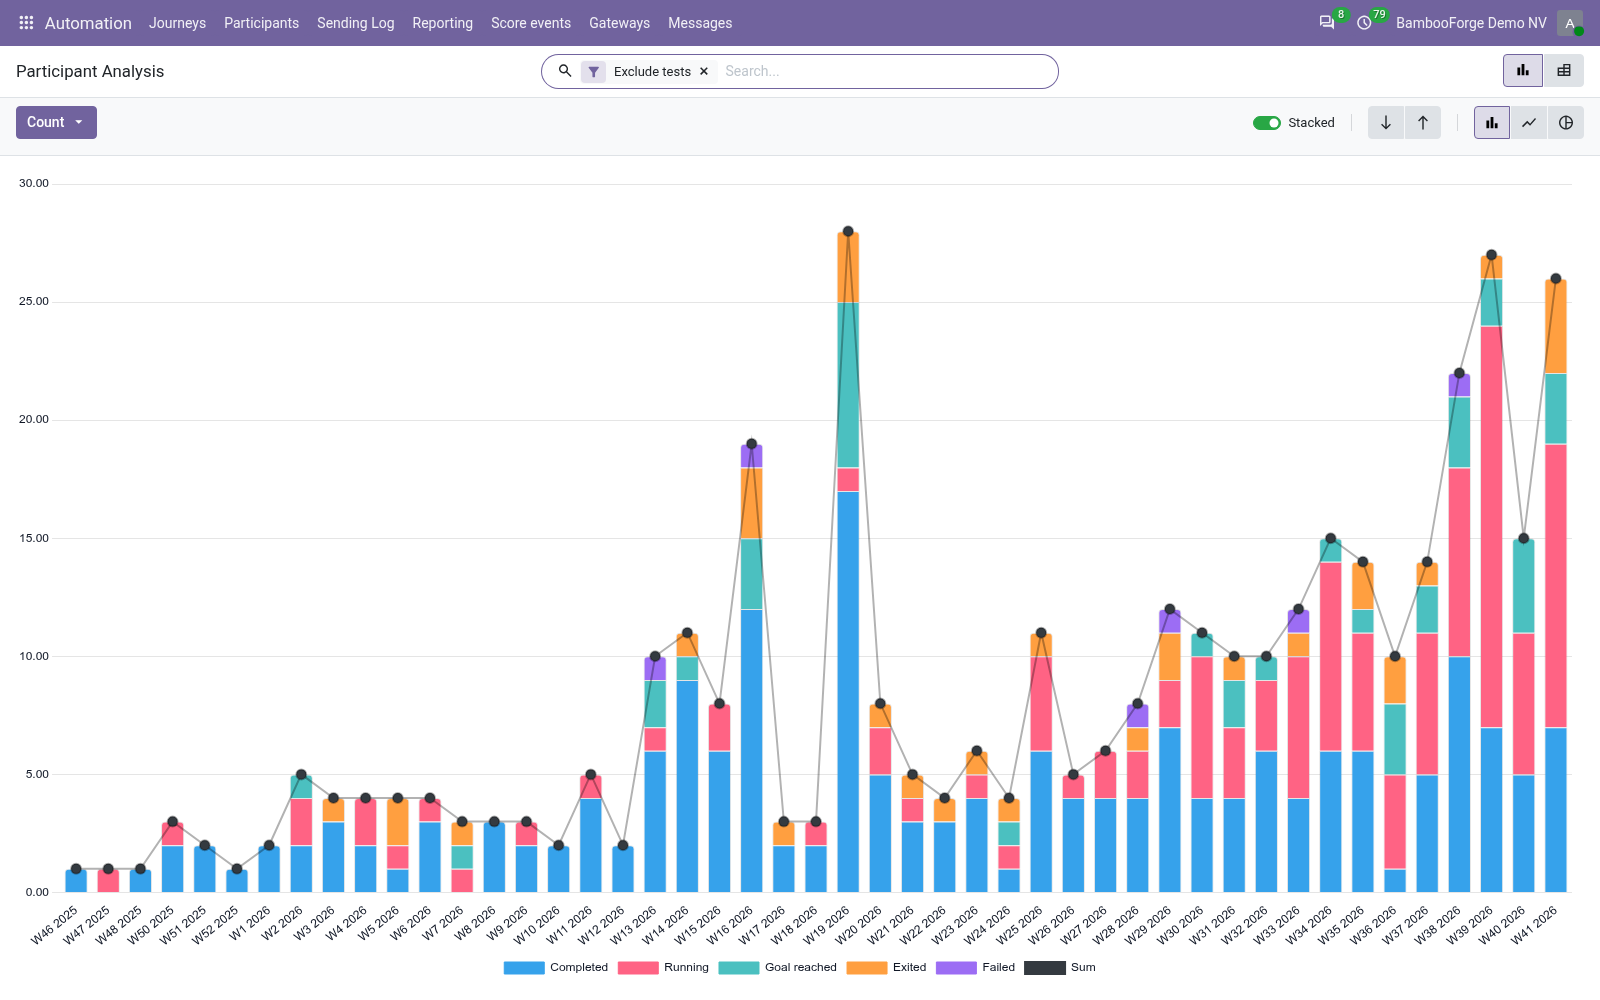Open the BambooForge Demo NV company switcher

coord(1471,23)
